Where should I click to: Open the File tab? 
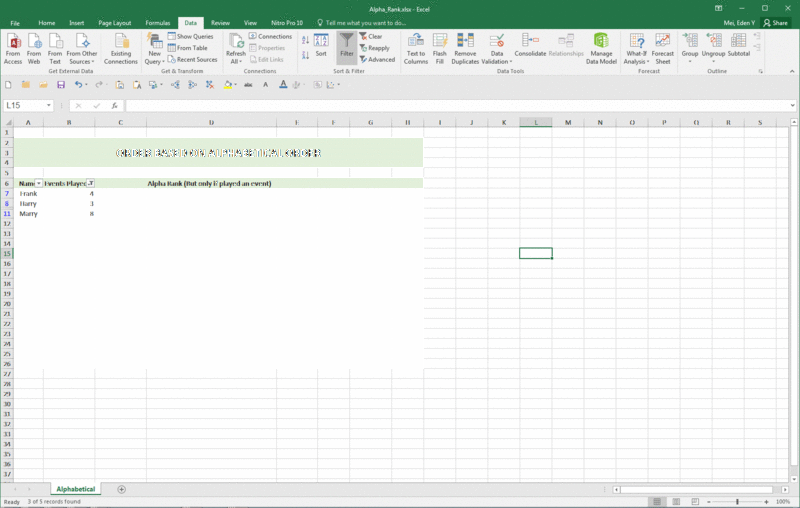[15, 23]
